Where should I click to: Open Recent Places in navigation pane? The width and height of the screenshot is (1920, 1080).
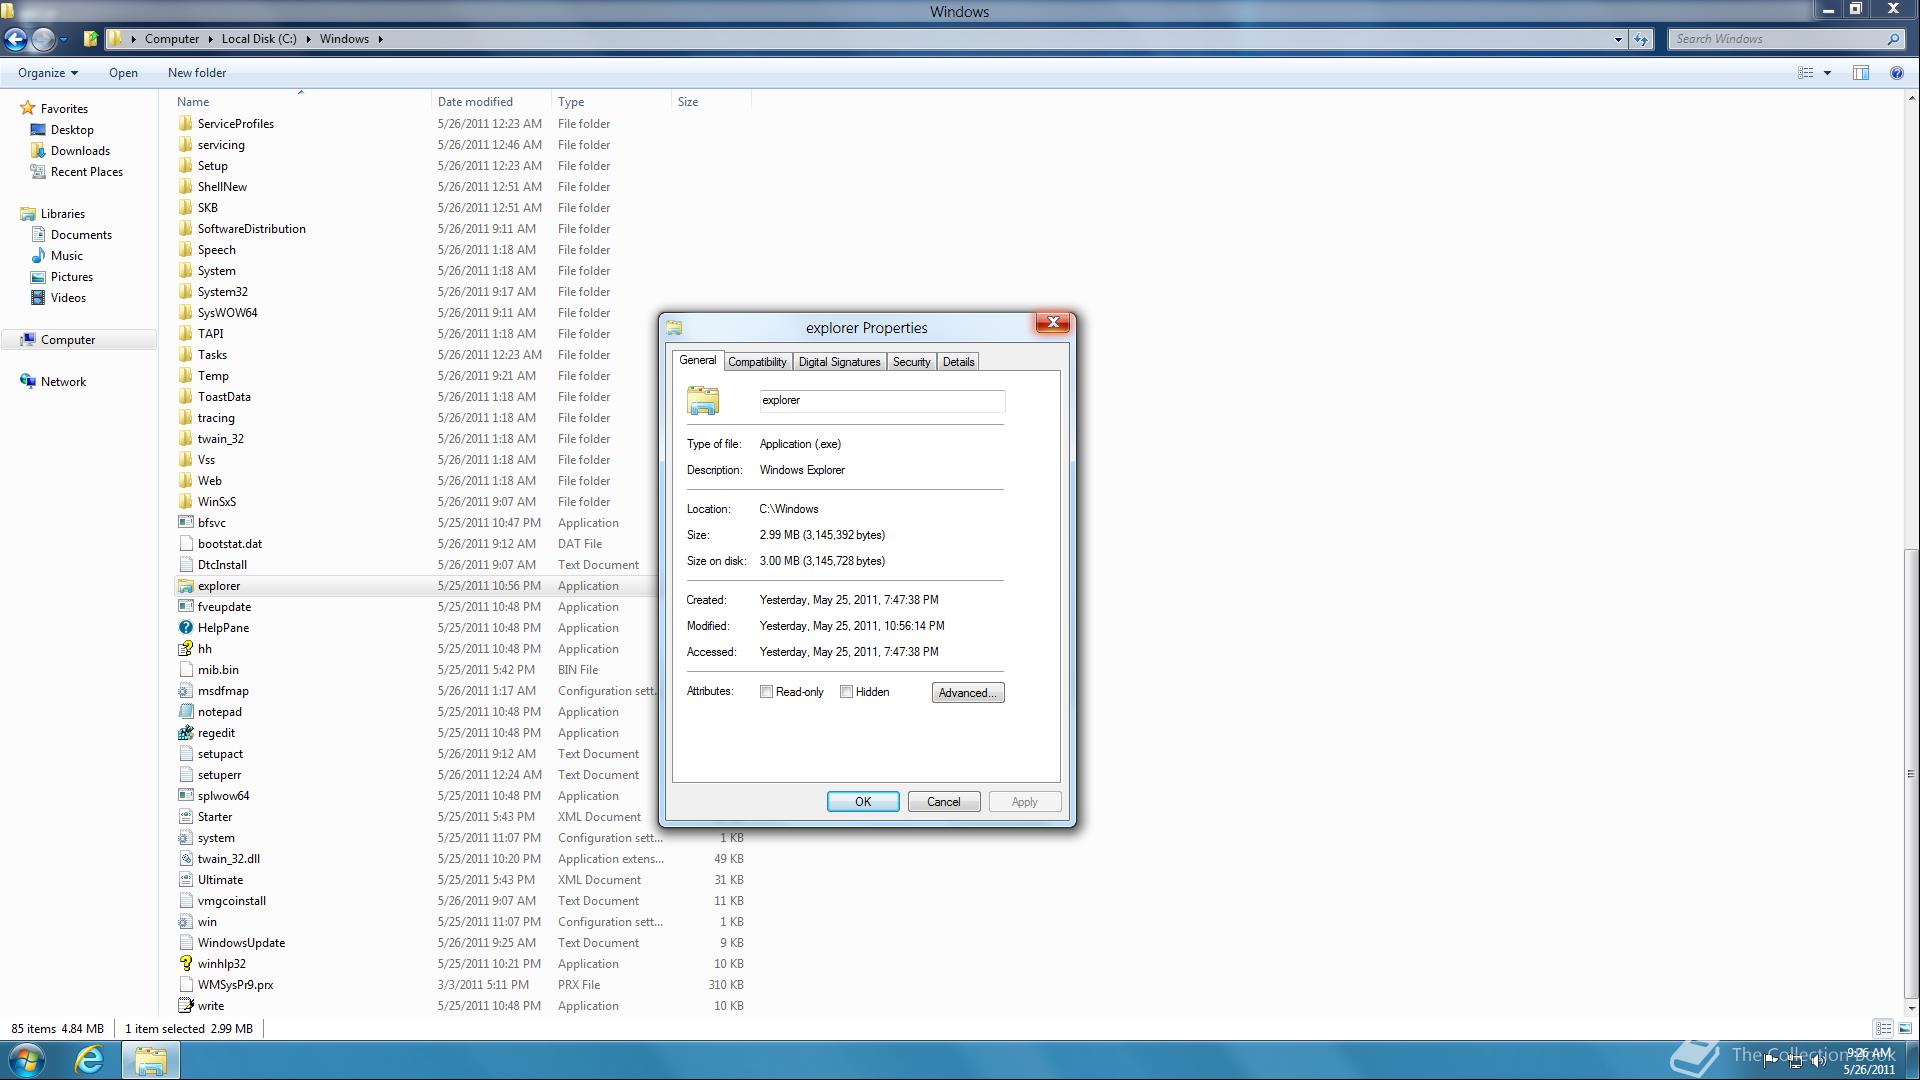(87, 172)
